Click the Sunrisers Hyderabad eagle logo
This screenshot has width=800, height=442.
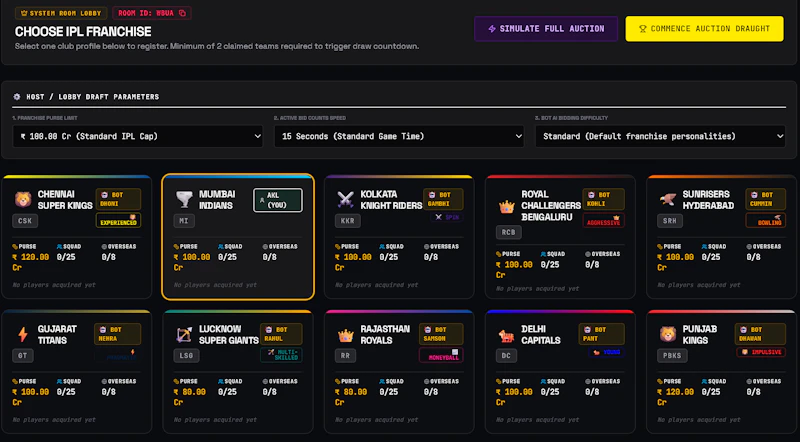(x=668, y=199)
